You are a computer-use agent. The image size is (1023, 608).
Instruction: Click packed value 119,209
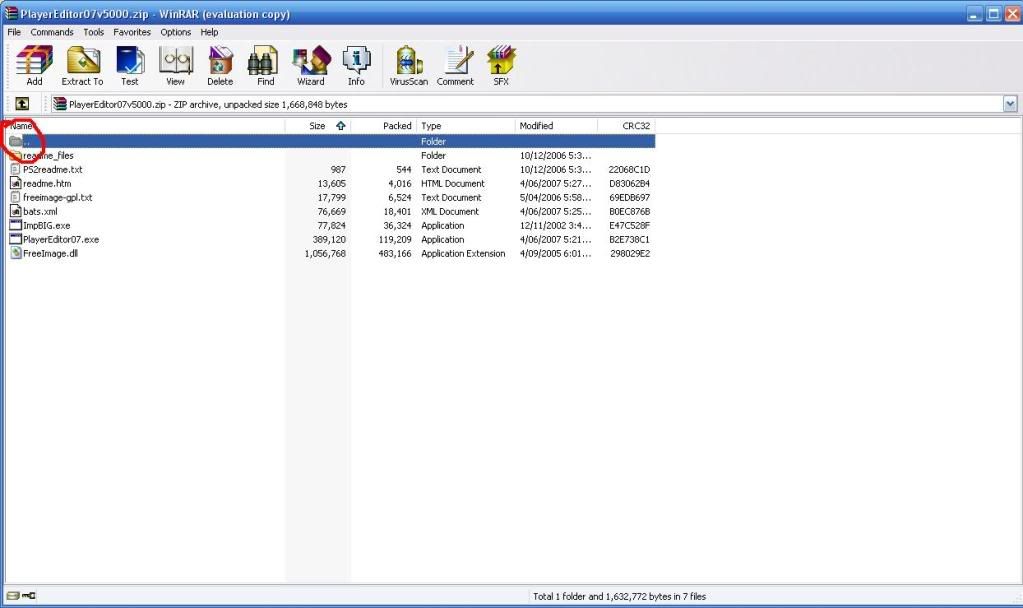[395, 239]
